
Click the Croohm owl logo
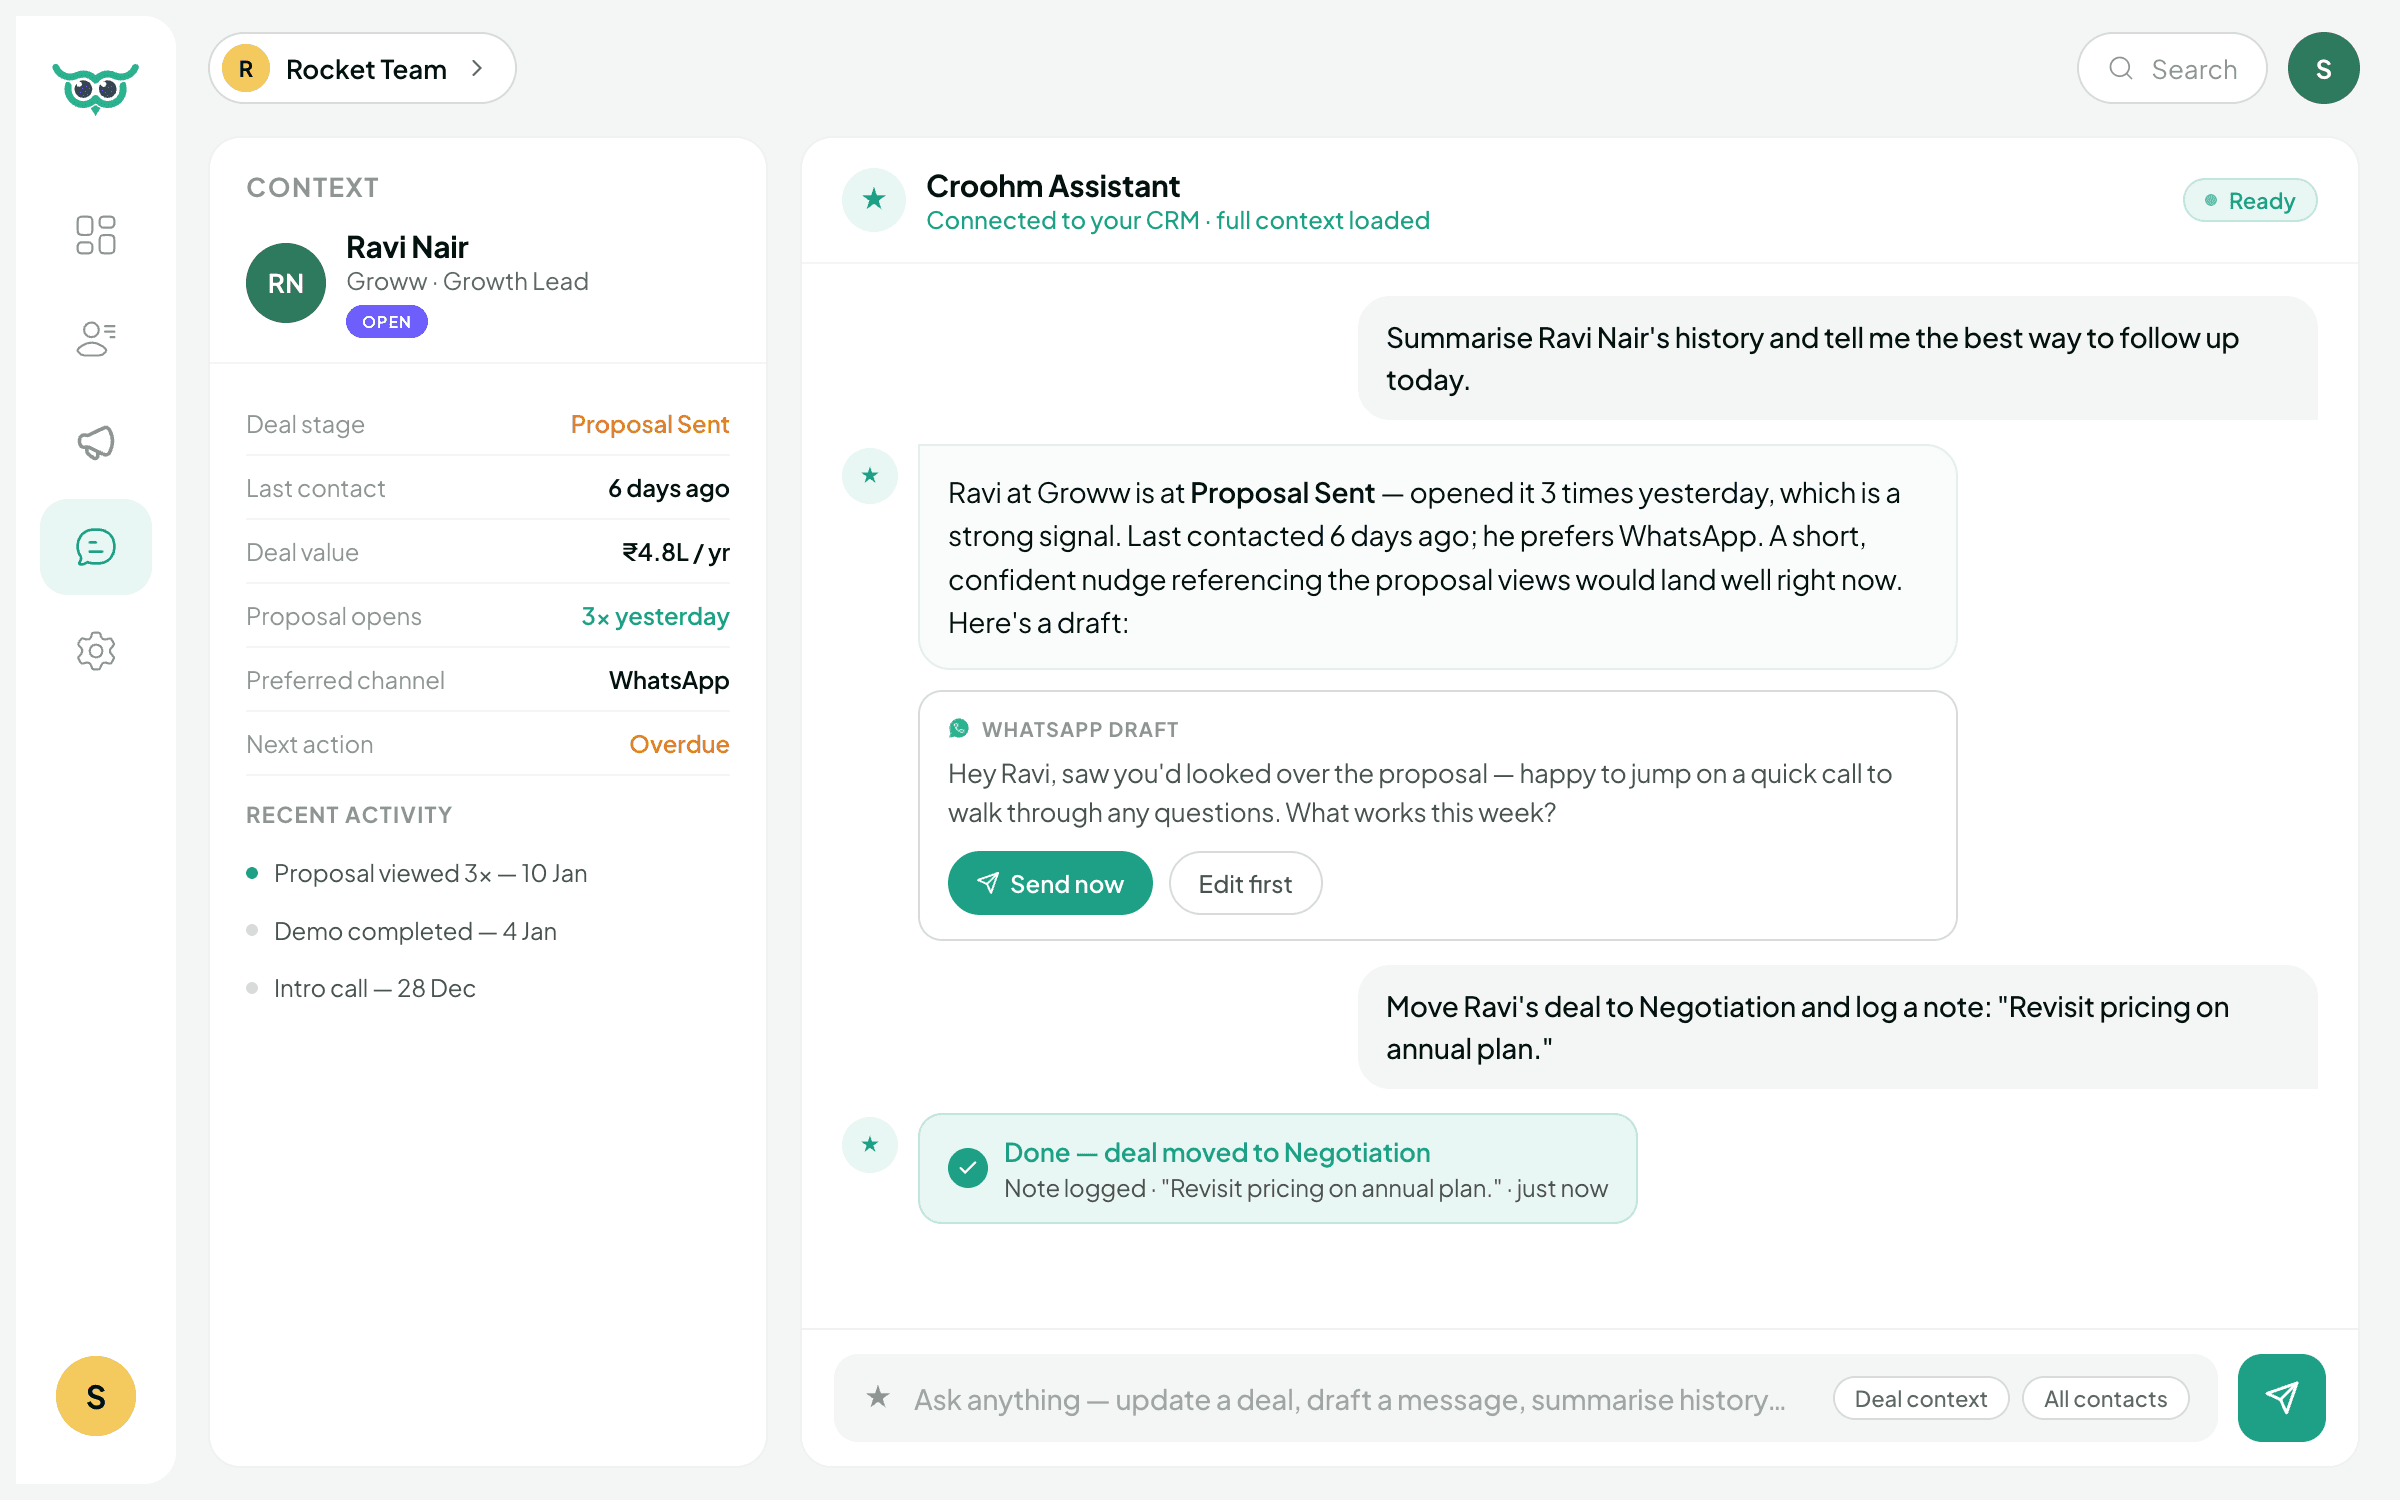point(97,90)
